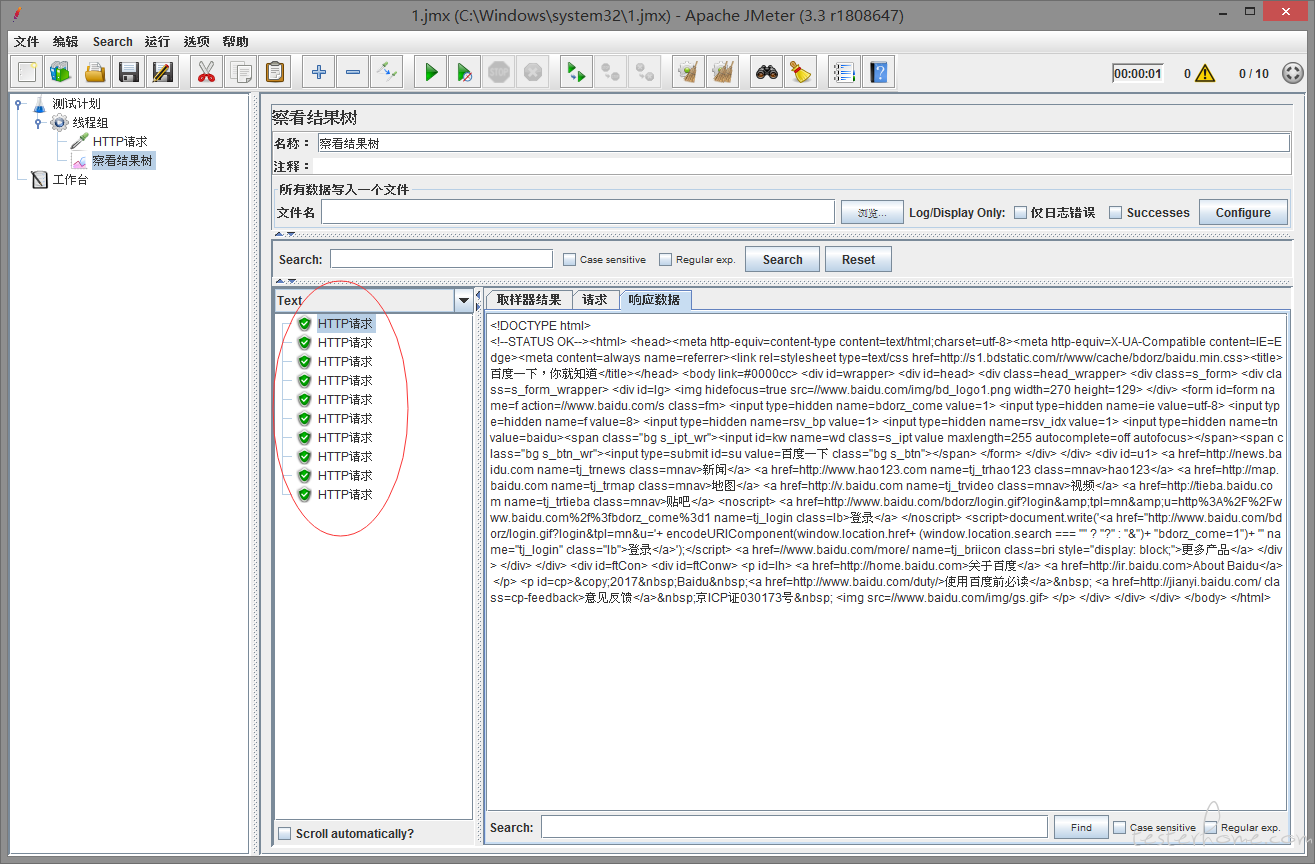Viewport: 1315px width, 864px height.
Task: Clear all results with double broom icon
Action: click(x=722, y=72)
